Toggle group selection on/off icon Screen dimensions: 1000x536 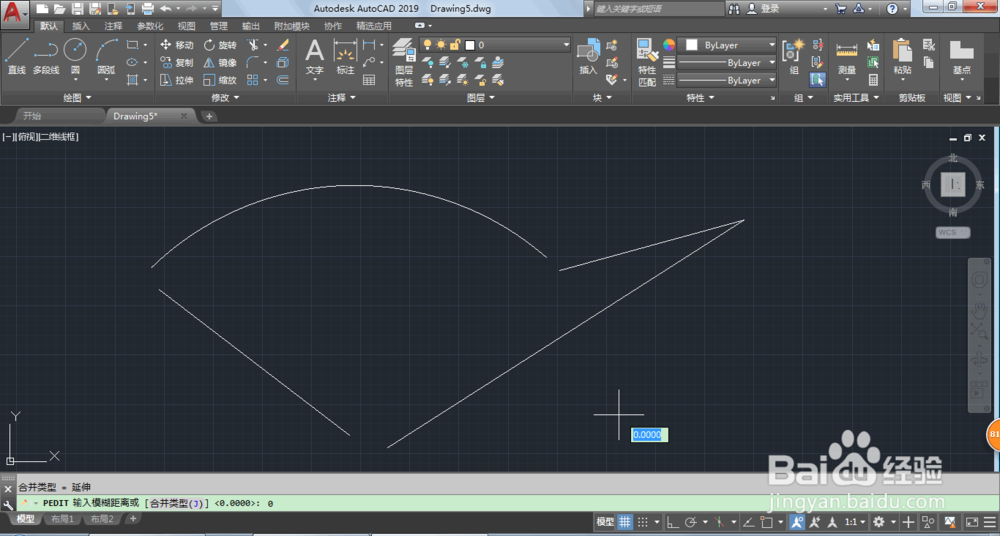(x=817, y=80)
